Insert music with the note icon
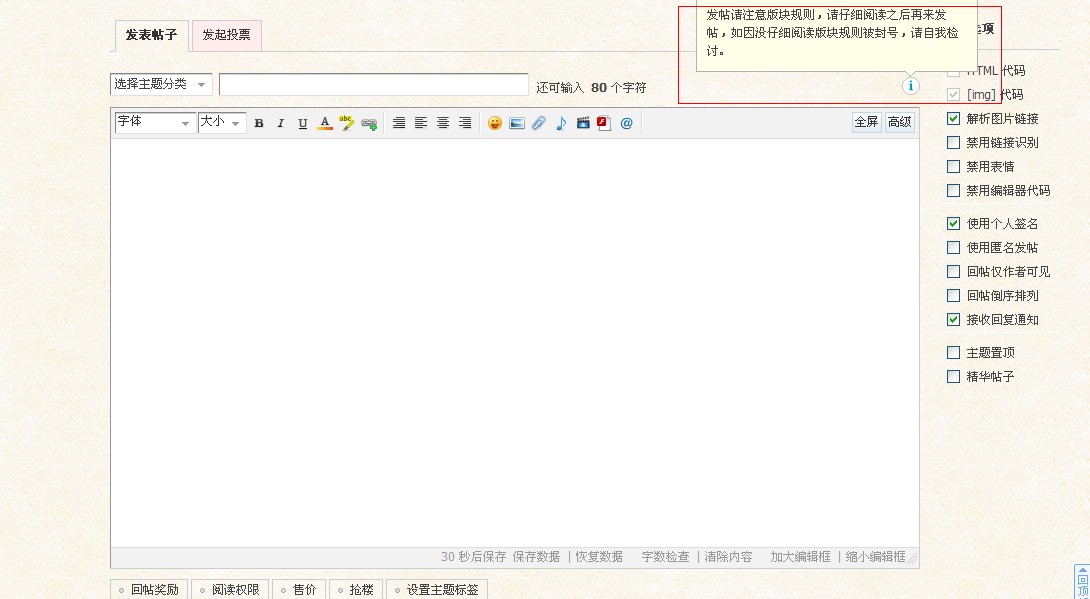The width and height of the screenshot is (1090, 599). click(561, 123)
